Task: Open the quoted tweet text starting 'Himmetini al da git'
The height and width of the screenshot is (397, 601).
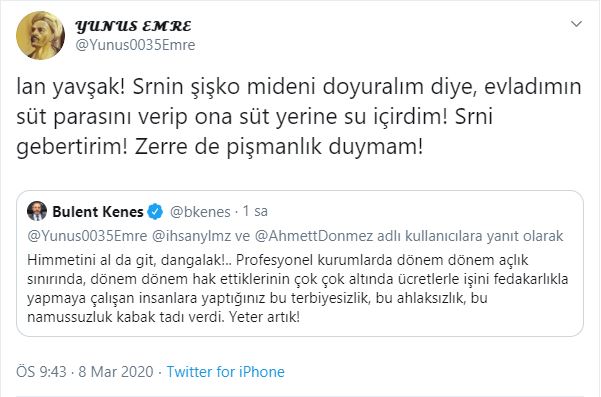Action: pos(297,289)
